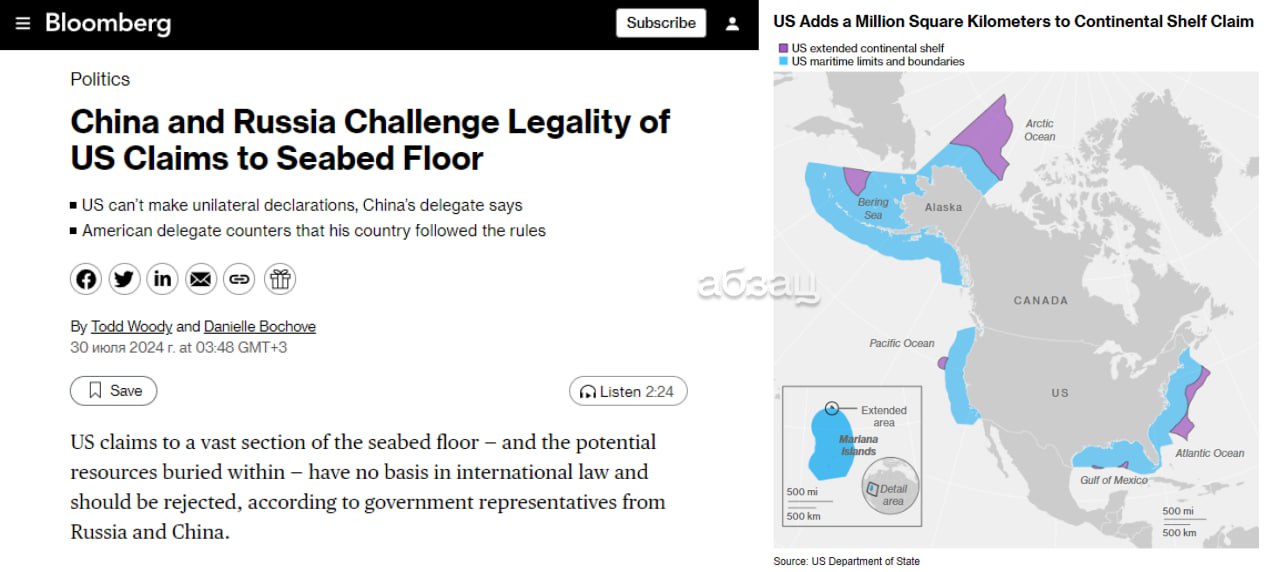Open the hamburger menu icon
Screen dimensions: 1280x572
coord(23,23)
